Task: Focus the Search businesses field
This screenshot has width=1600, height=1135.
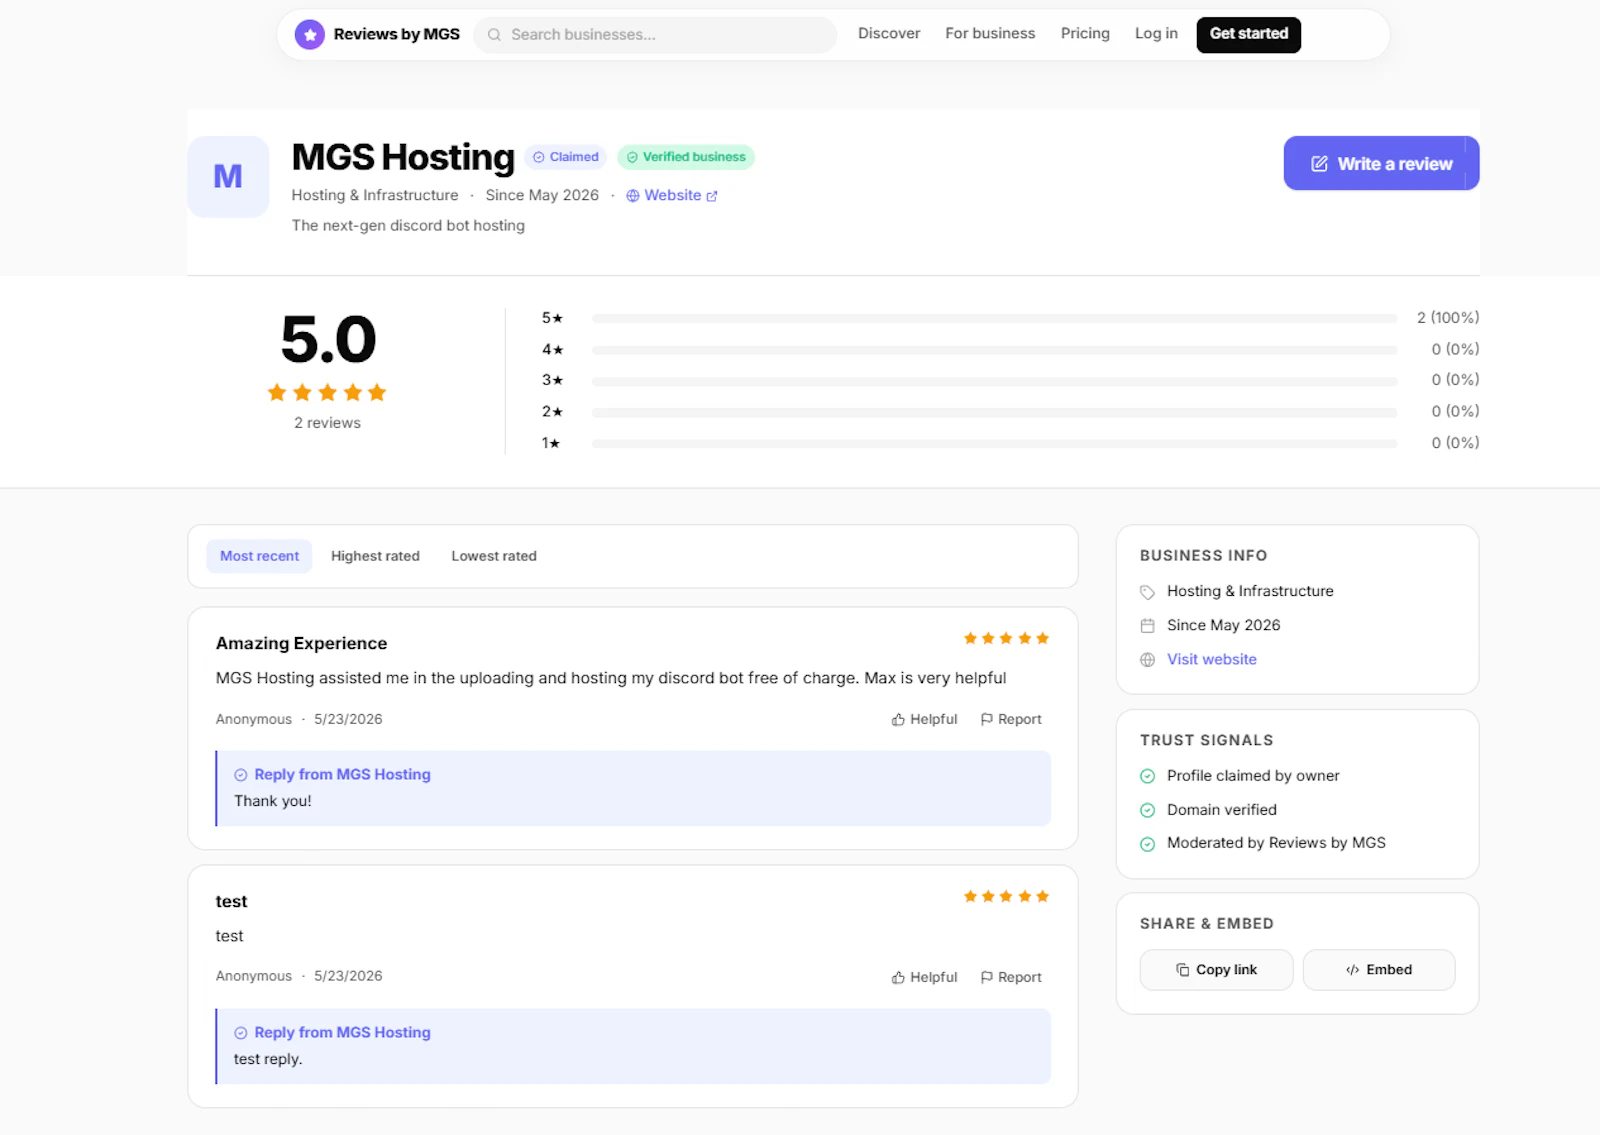Action: pos(655,35)
